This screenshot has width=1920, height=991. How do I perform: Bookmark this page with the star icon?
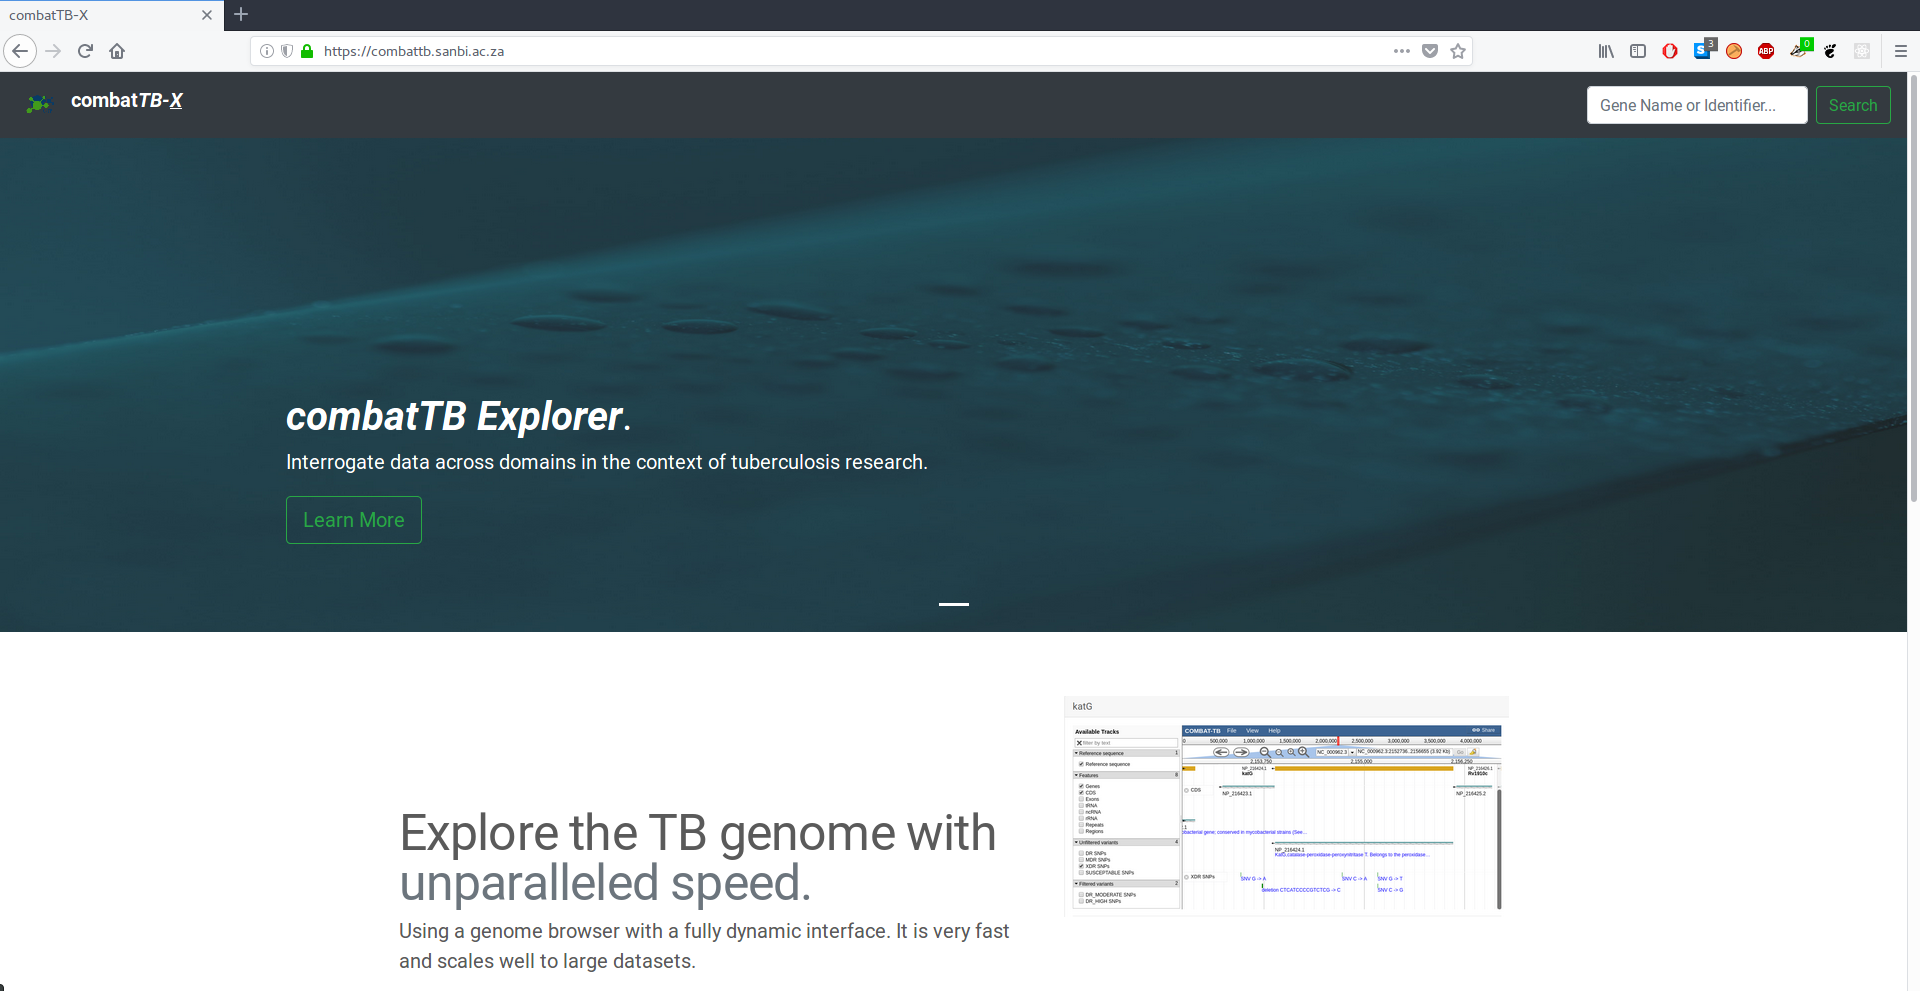1458,51
